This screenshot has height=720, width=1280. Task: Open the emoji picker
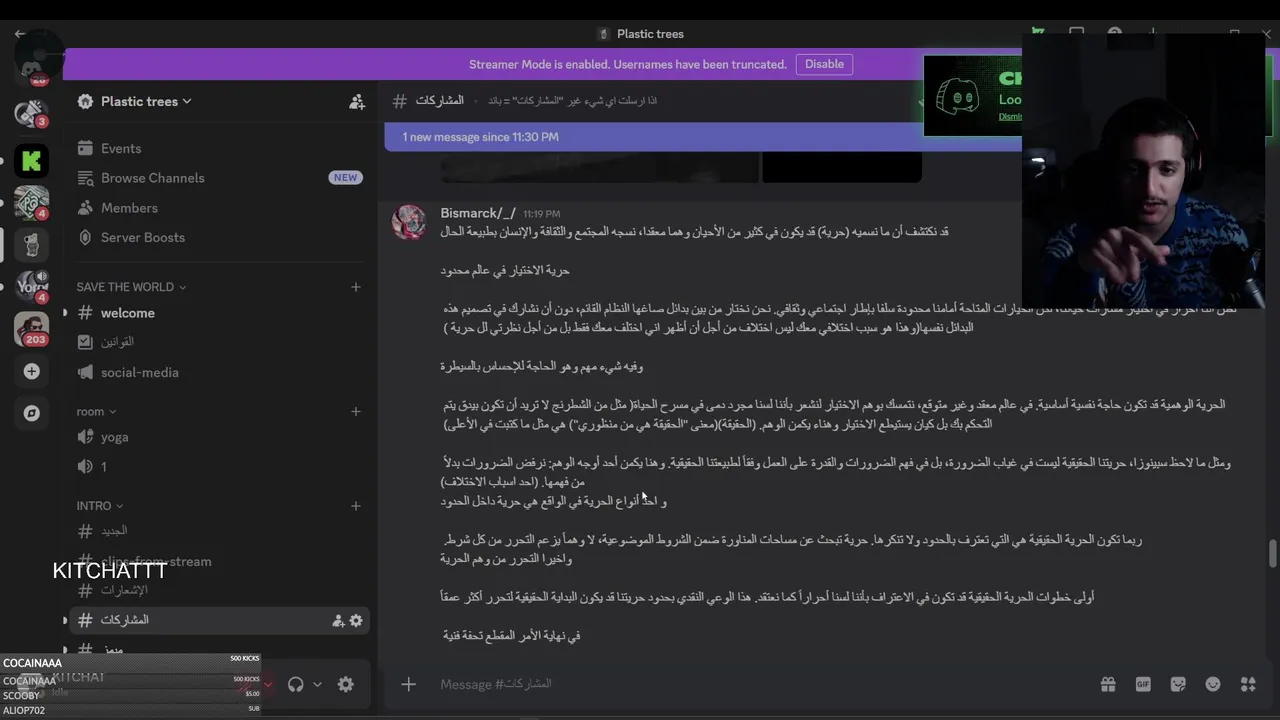(x=1213, y=684)
